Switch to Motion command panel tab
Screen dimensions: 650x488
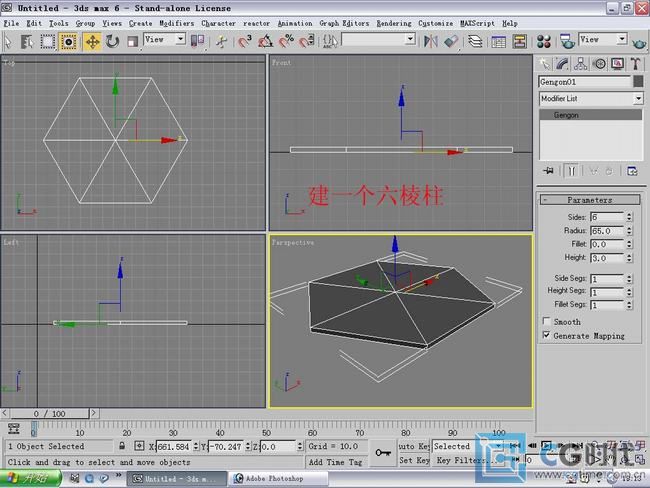tap(599, 64)
